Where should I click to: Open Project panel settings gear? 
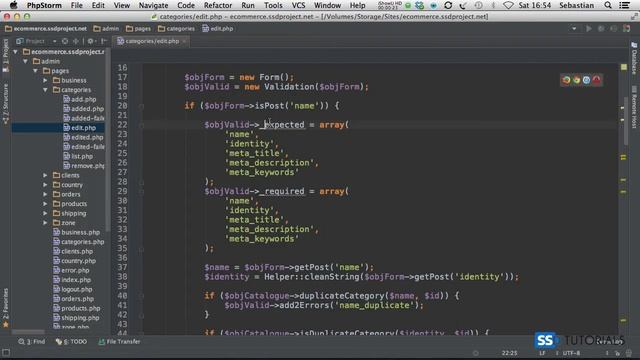click(x=91, y=41)
